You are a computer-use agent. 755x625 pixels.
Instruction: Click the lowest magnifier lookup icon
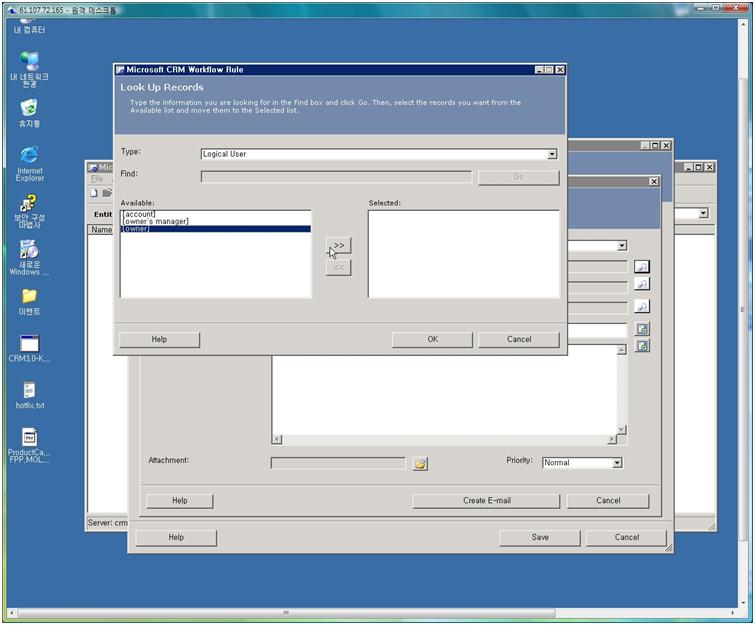pos(642,306)
